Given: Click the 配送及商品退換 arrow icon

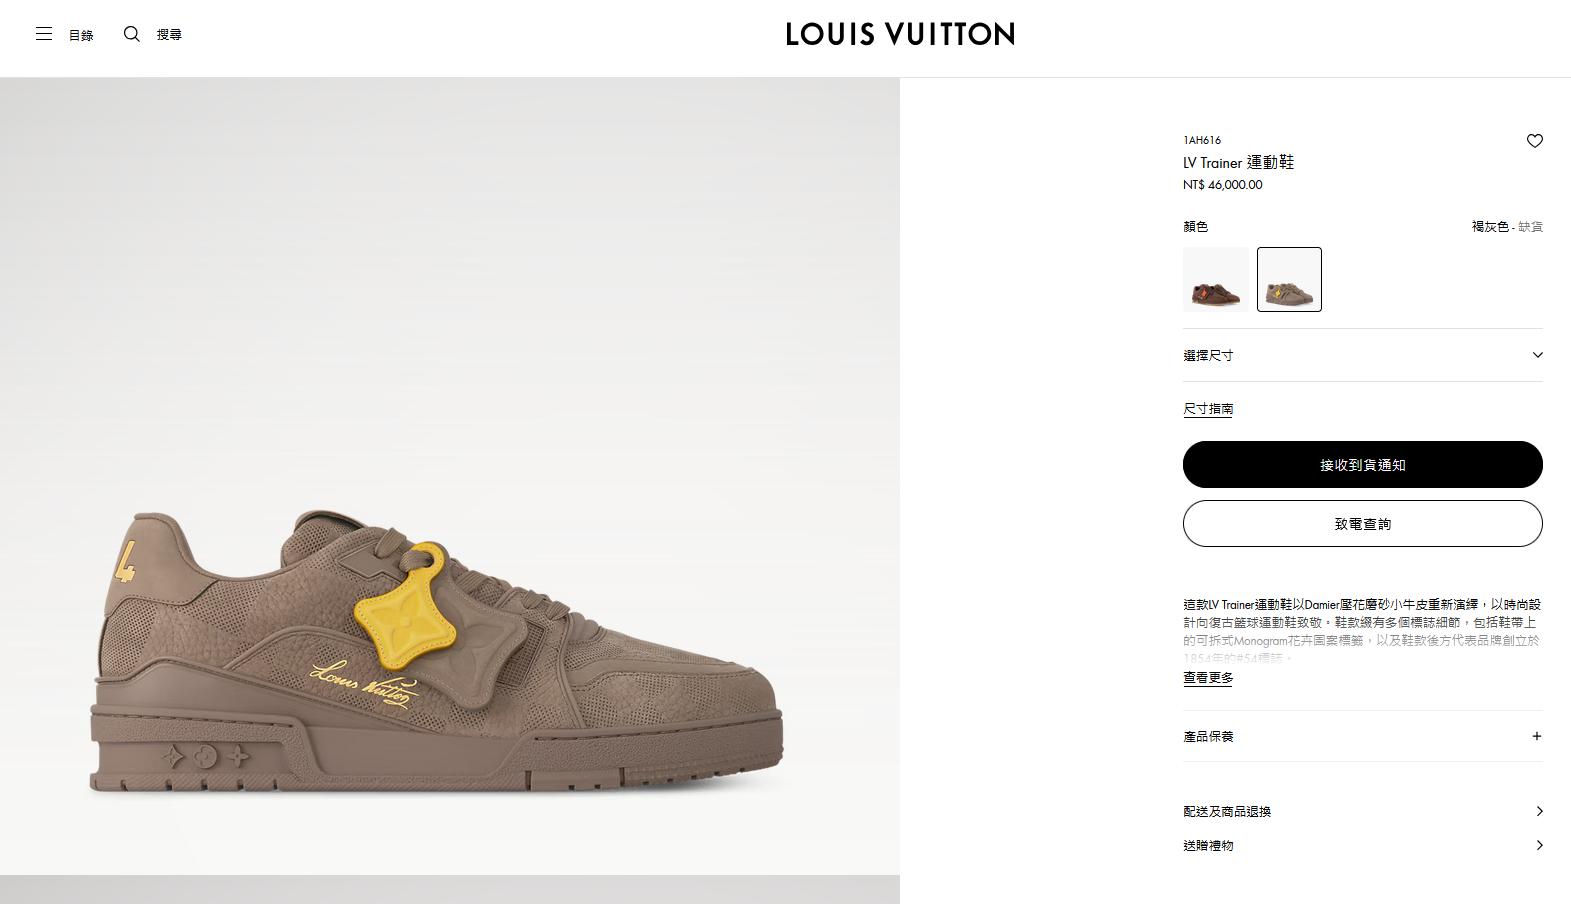Looking at the screenshot, I should pyautogui.click(x=1539, y=811).
